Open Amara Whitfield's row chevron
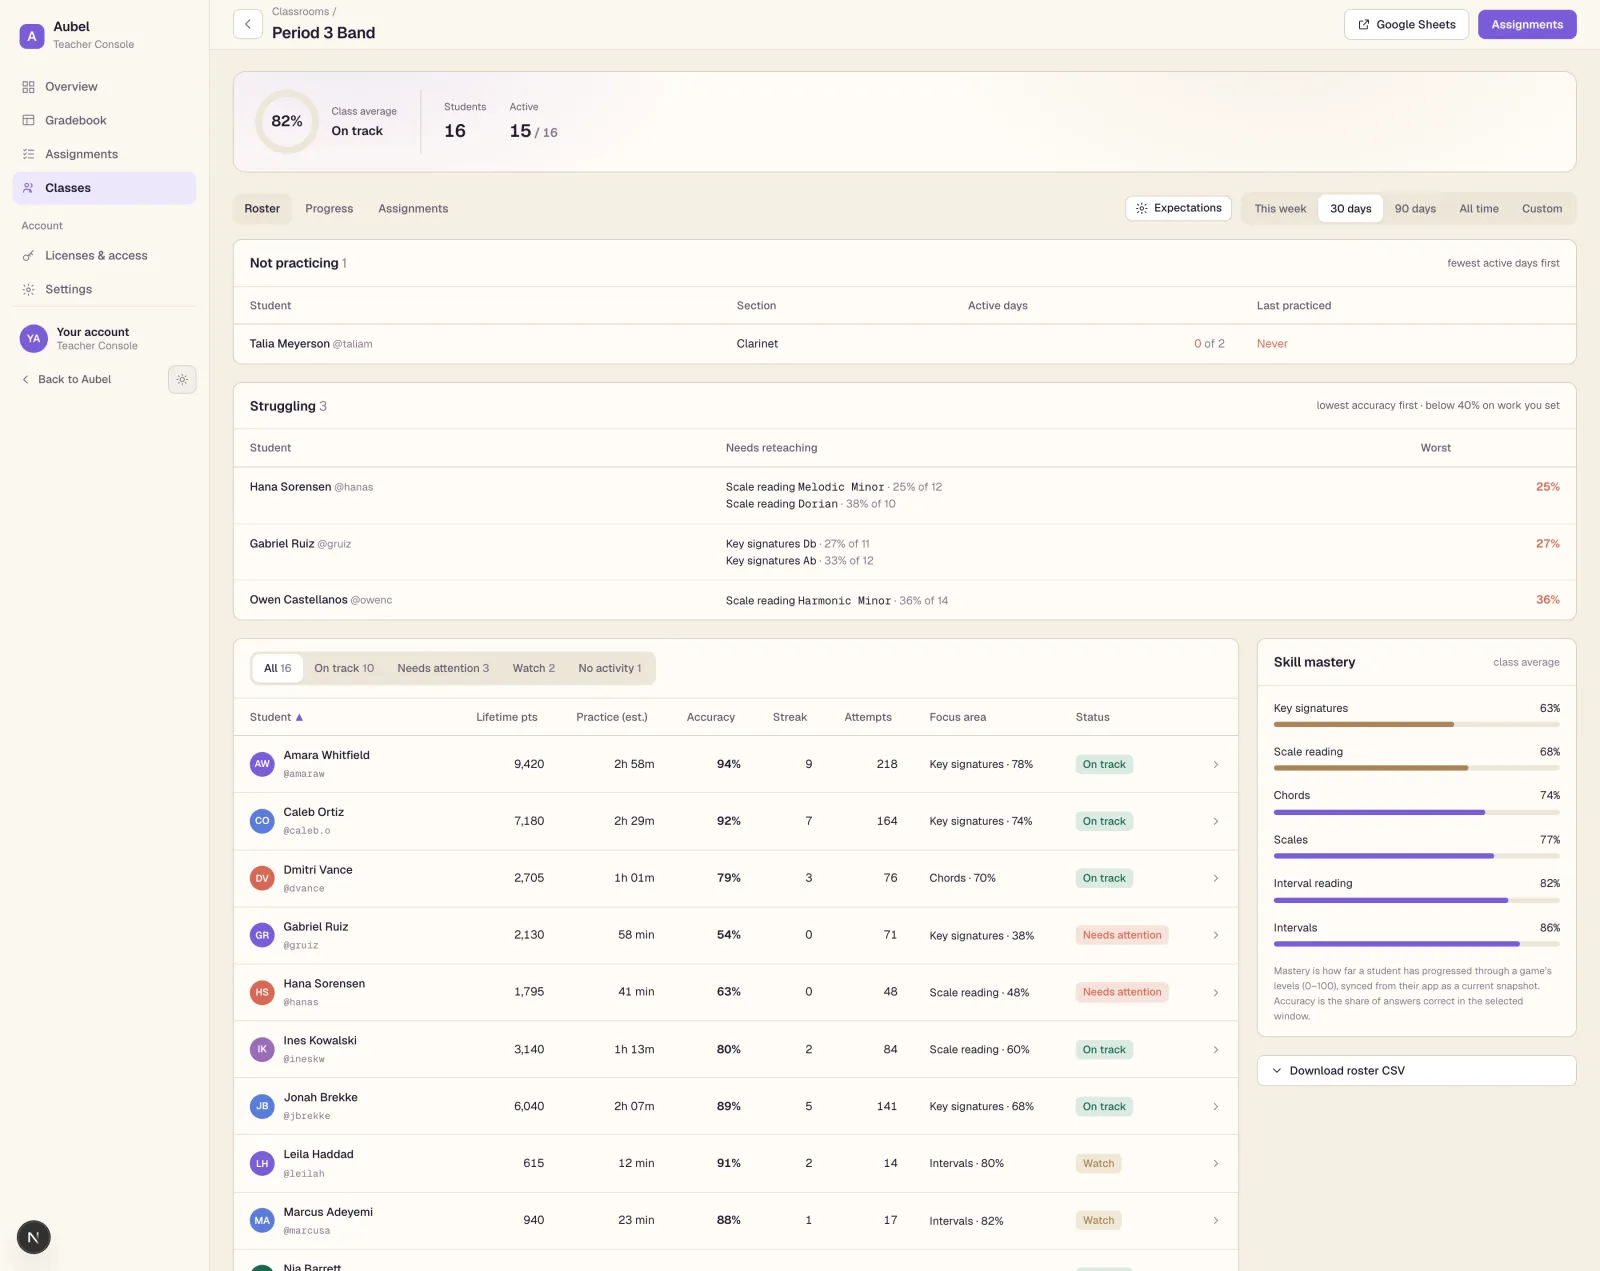1600x1271 pixels. [x=1215, y=764]
